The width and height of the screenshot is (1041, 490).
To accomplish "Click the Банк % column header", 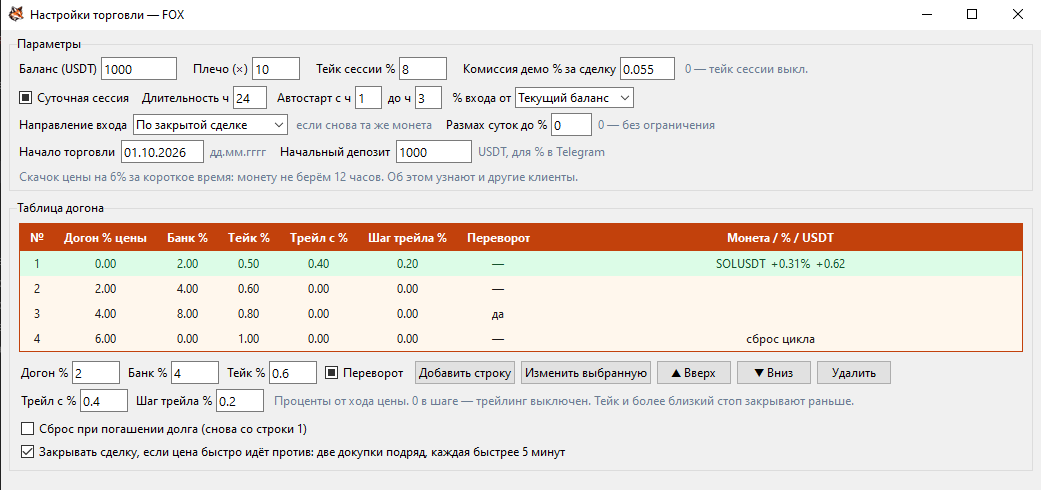I will (x=187, y=238).
